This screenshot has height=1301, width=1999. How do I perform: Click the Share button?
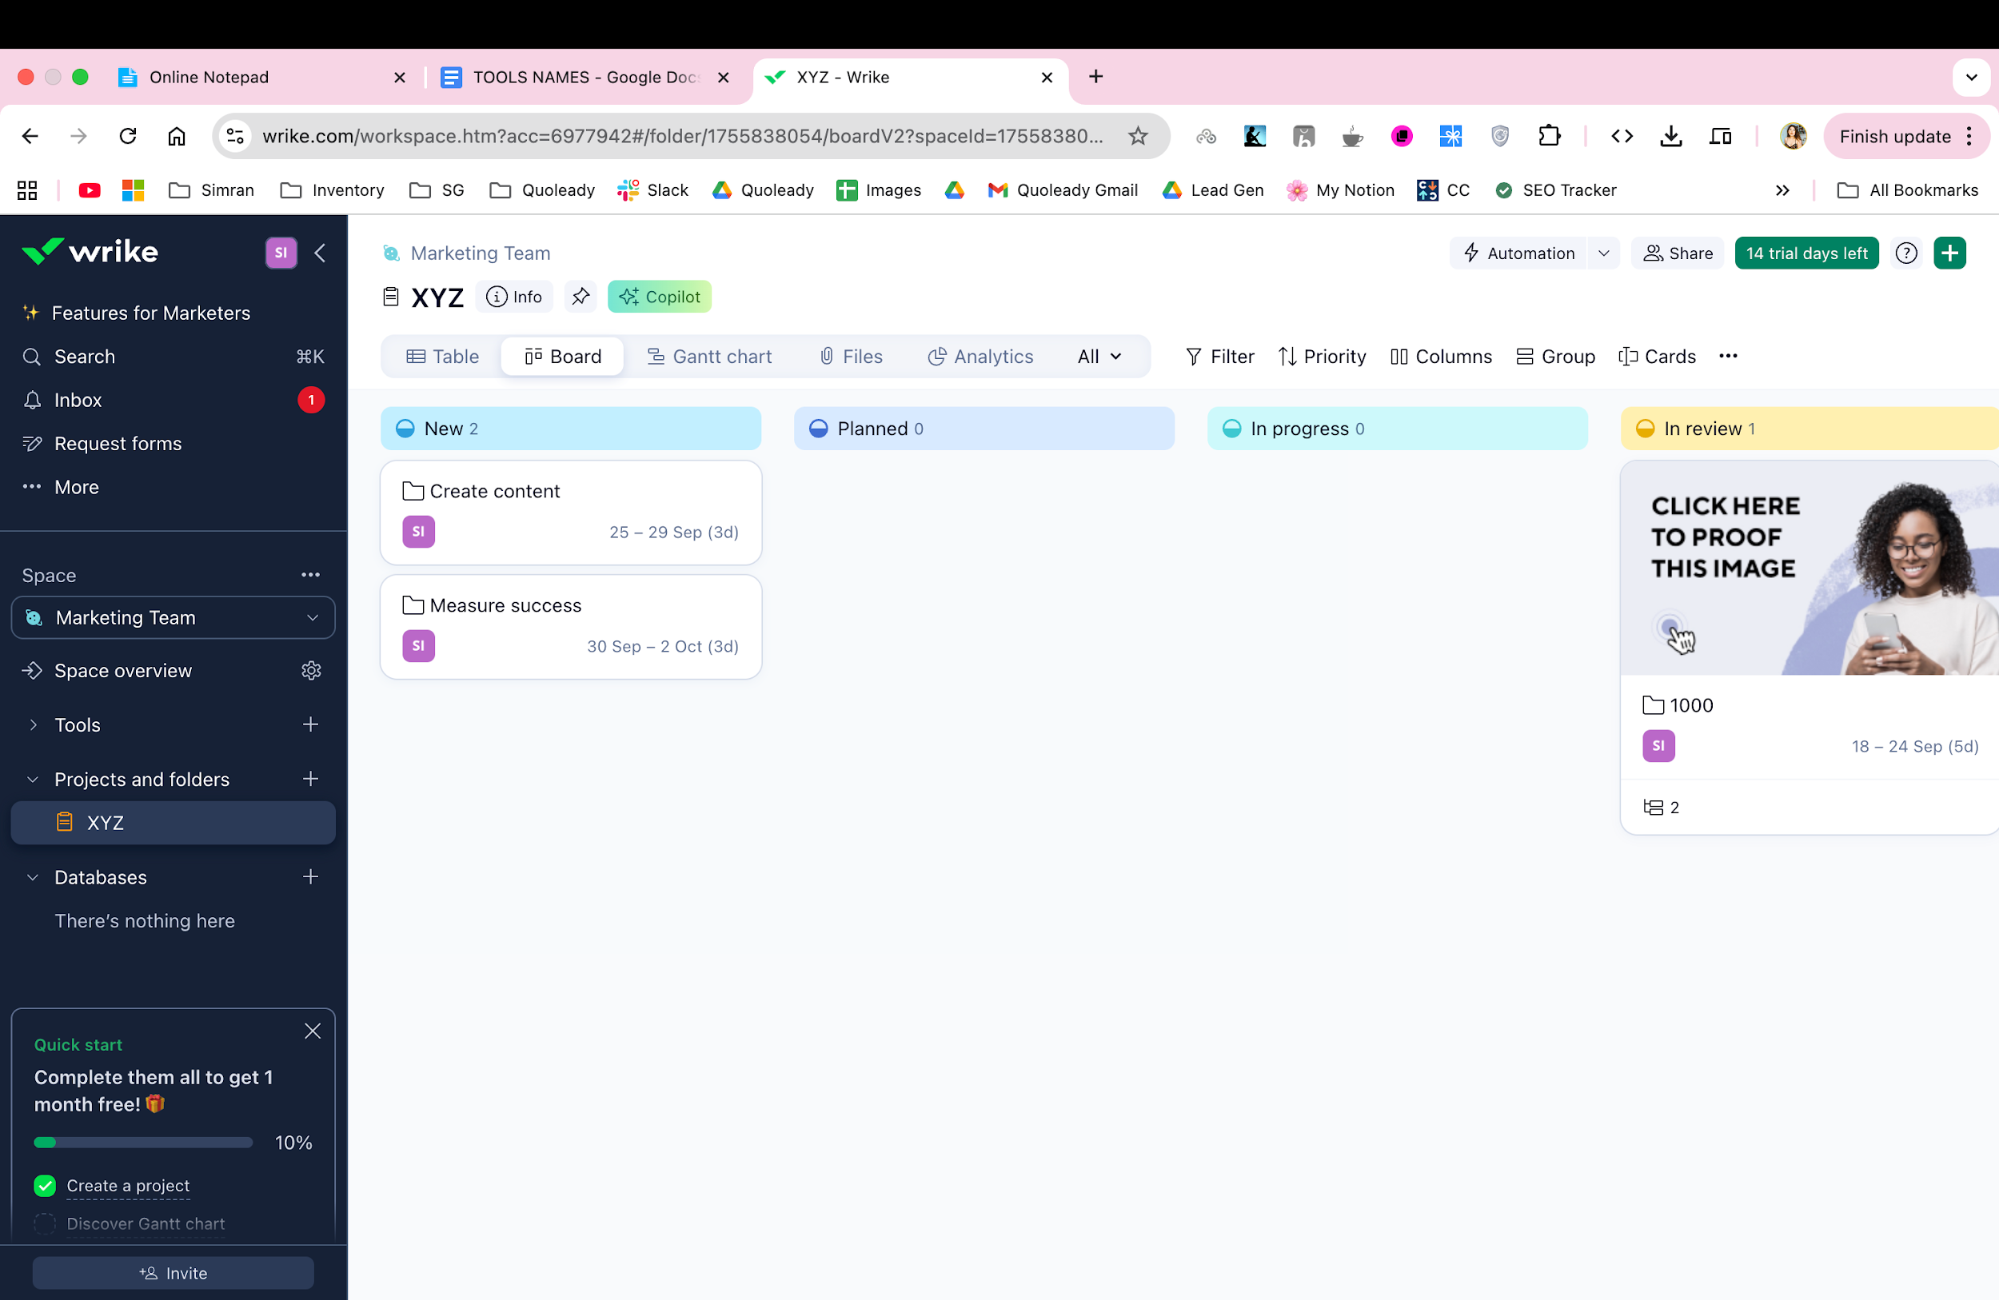pos(1676,253)
